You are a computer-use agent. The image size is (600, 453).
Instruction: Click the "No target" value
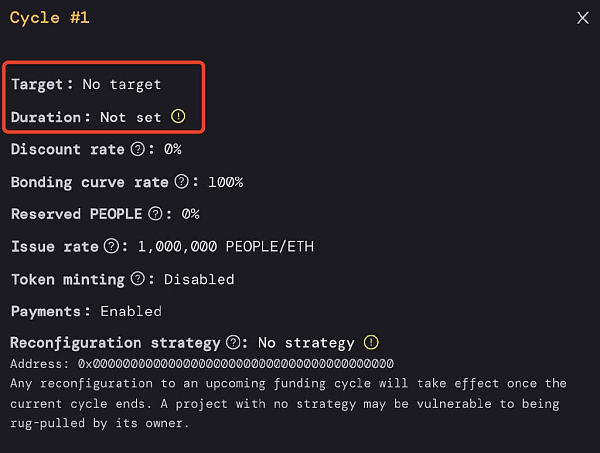tap(122, 84)
